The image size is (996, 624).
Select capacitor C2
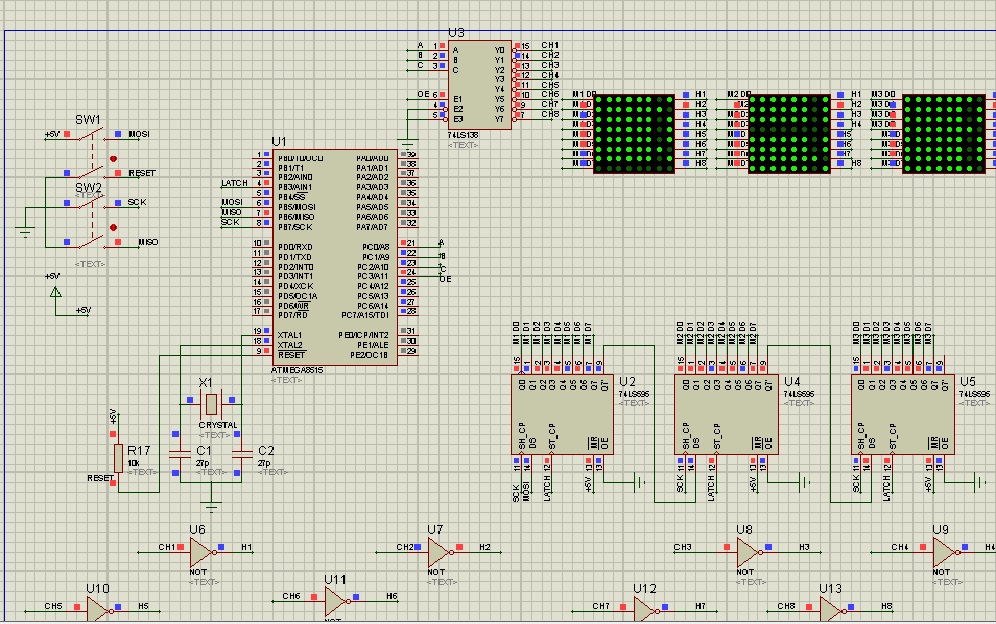point(241,455)
